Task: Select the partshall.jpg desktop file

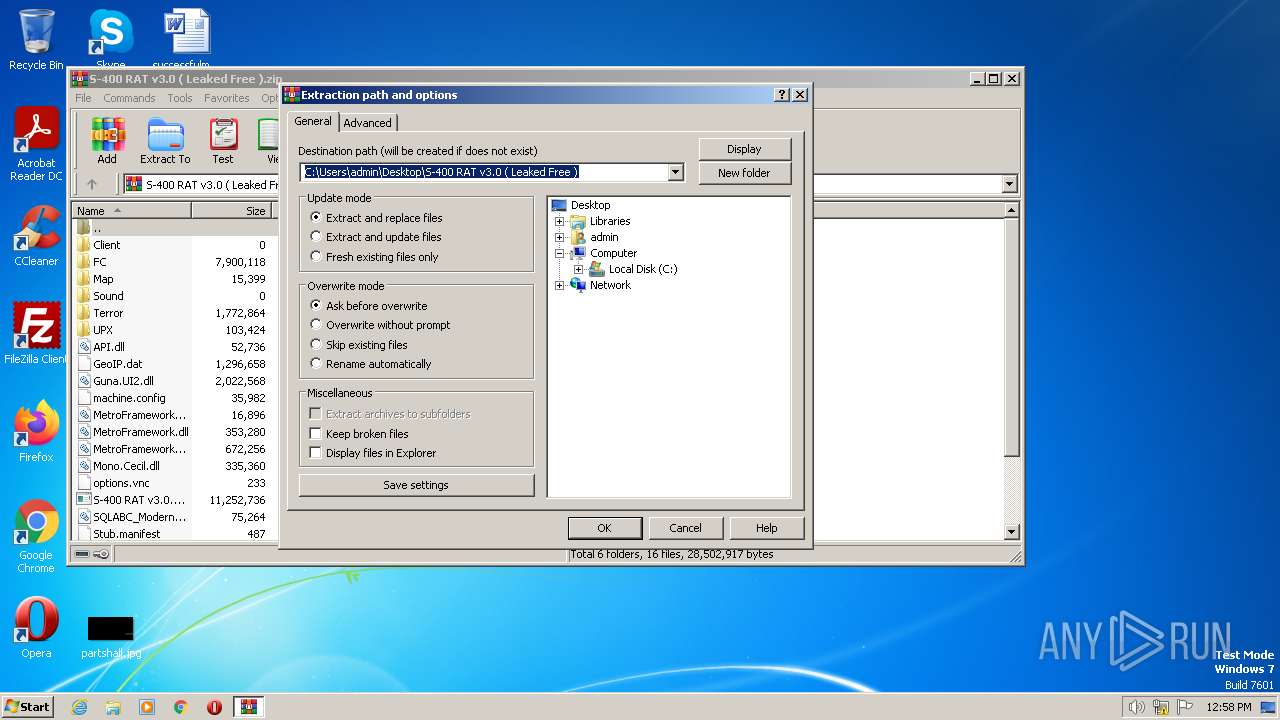Action: point(111,637)
